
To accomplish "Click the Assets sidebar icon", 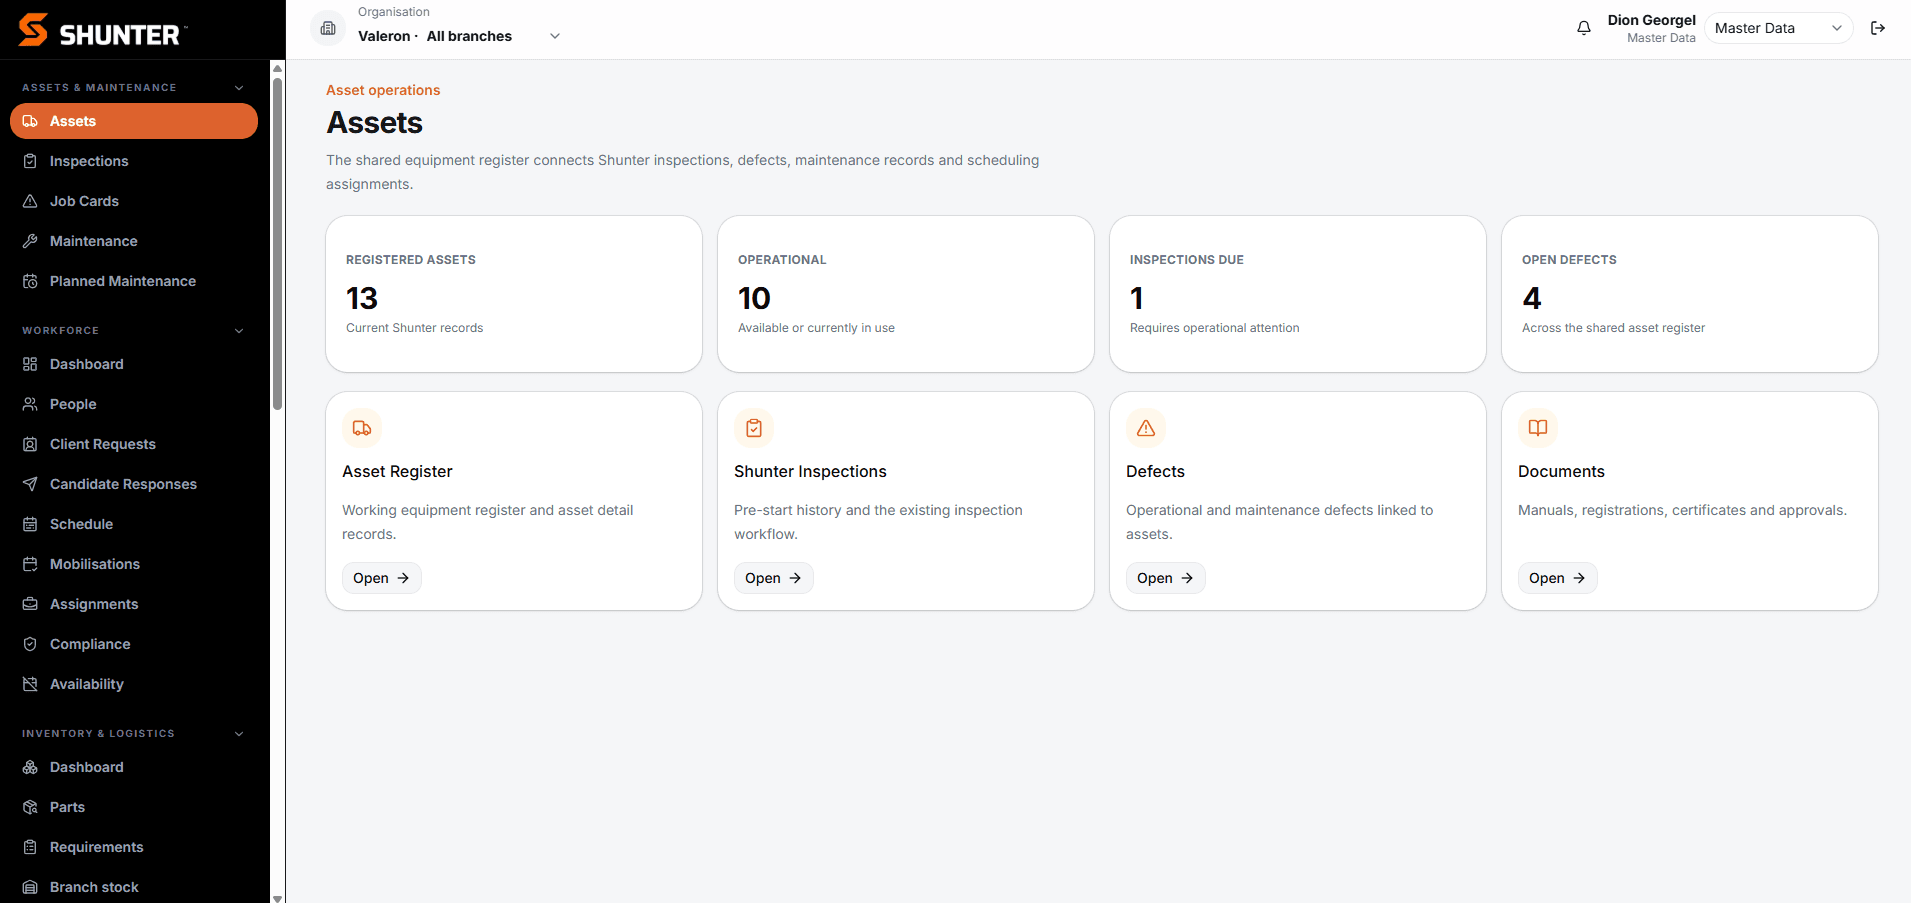I will click(x=30, y=121).
